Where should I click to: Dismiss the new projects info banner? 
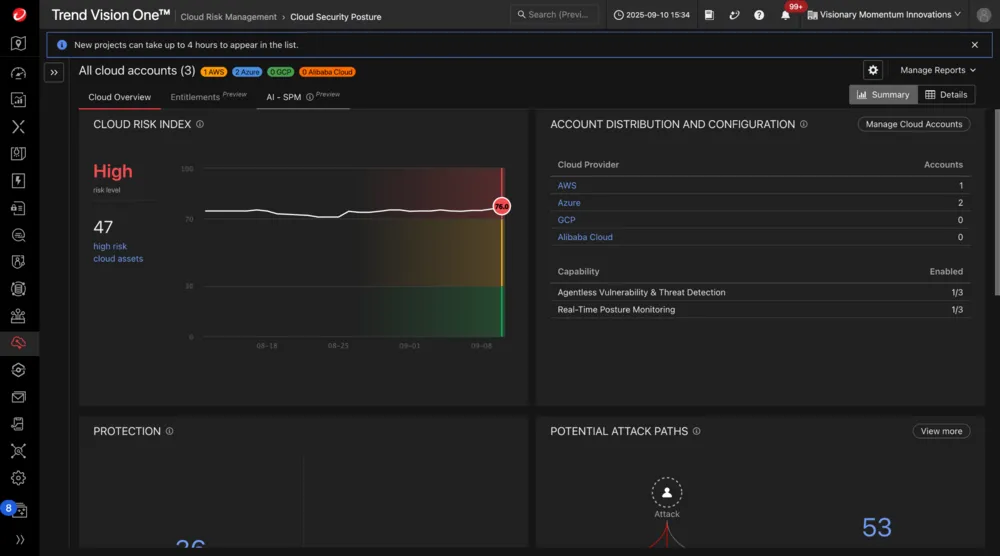(x=975, y=45)
